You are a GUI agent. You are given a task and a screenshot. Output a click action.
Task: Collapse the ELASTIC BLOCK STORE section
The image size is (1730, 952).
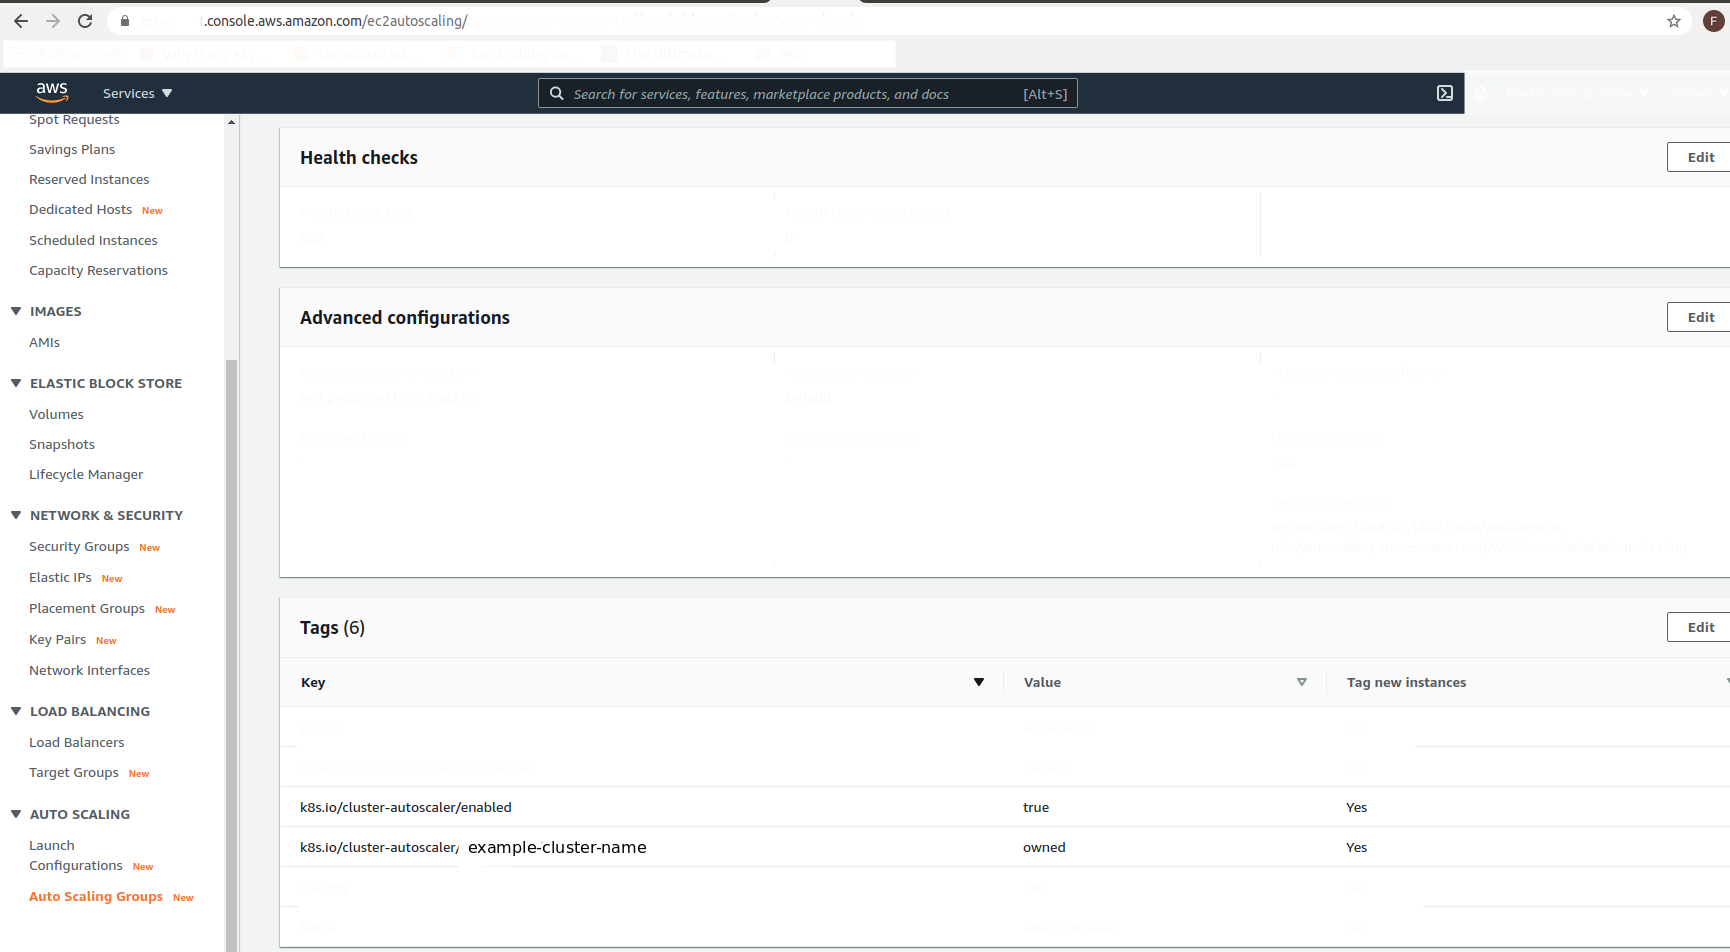[16, 383]
